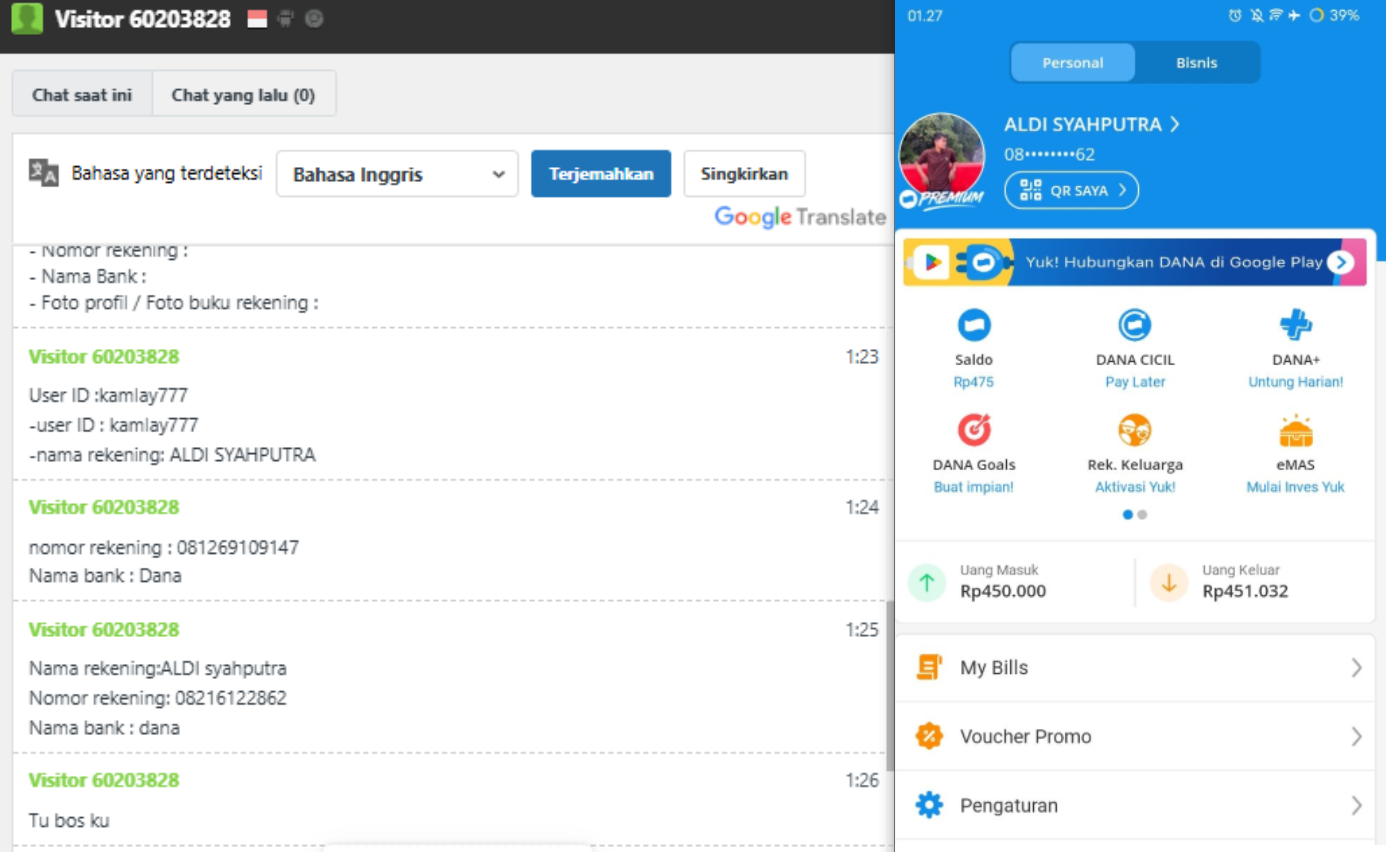Viewport: 1386px width, 852px height.
Task: Open the Bahasa Inggris language dropdown
Action: pyautogui.click(x=397, y=174)
